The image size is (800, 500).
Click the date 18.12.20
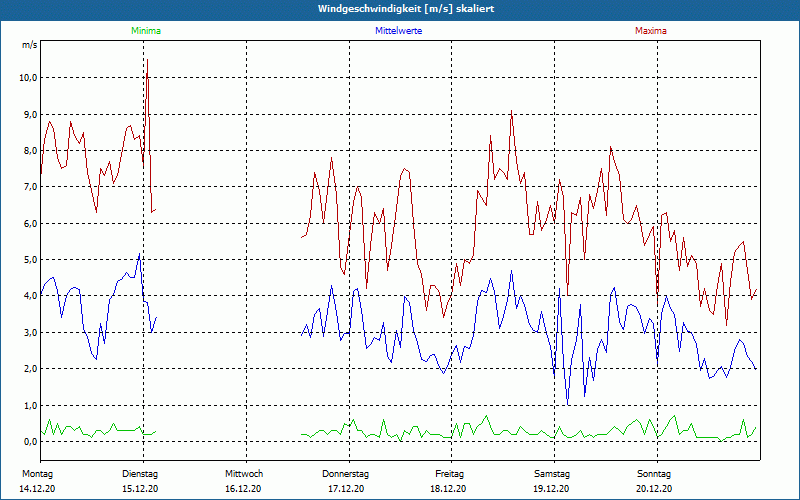click(448, 489)
